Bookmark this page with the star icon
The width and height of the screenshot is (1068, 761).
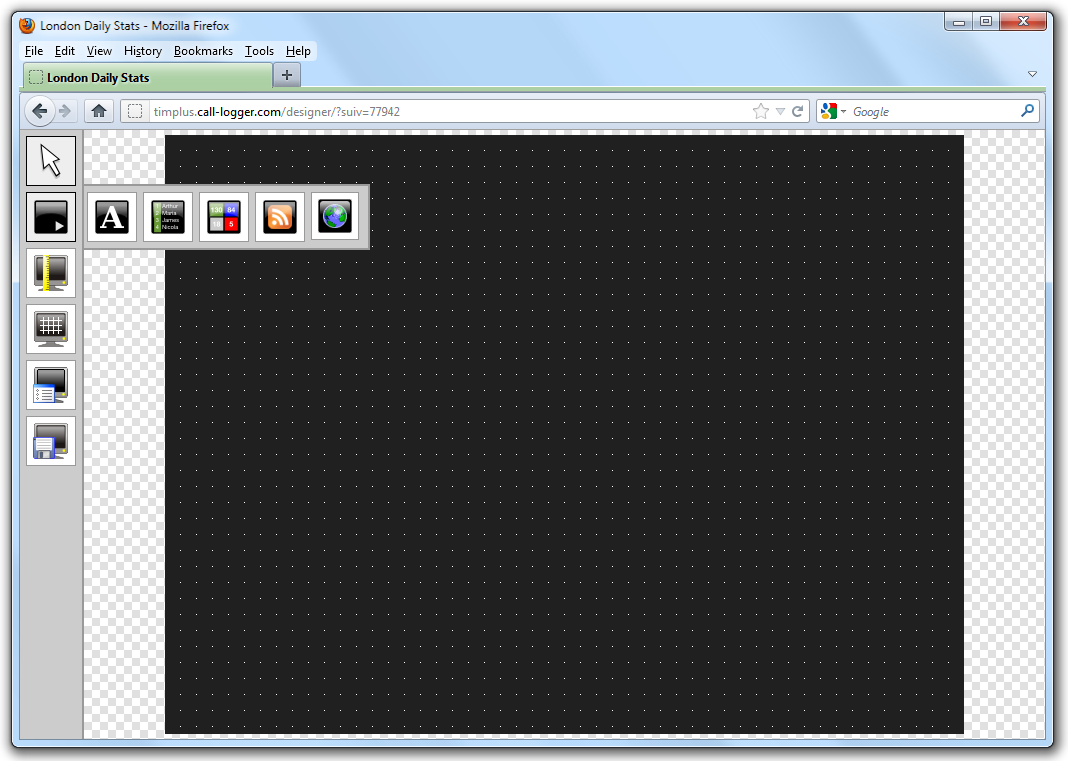759,111
